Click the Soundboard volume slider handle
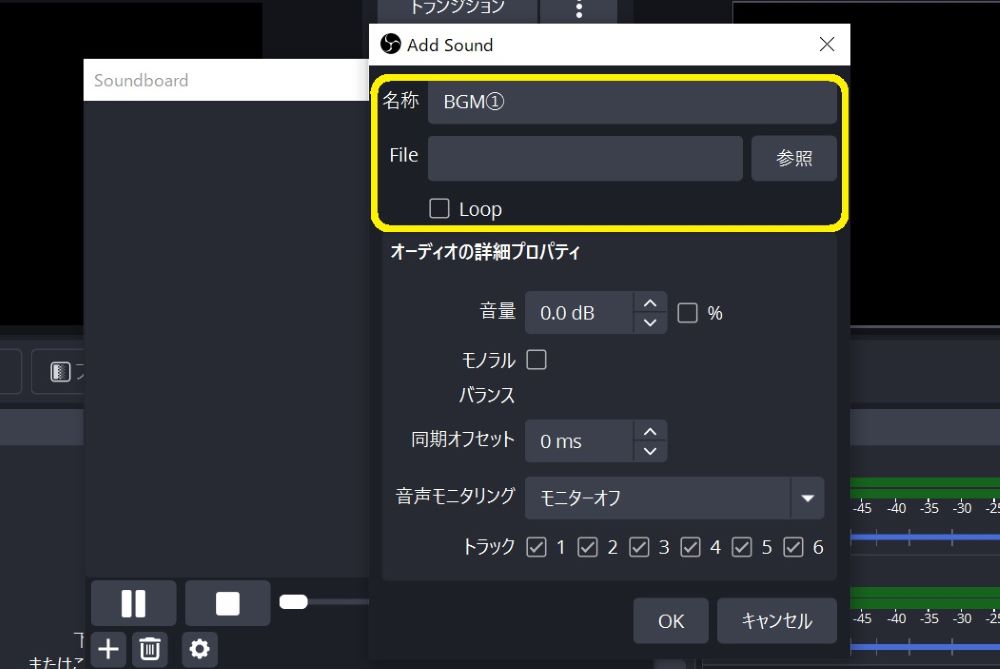Screen dimensions: 1000x669 [293, 602]
